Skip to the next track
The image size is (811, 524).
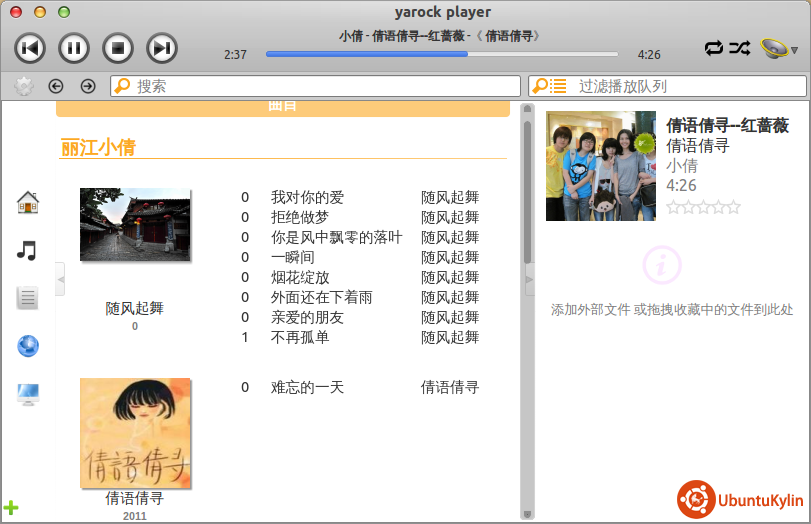(162, 47)
